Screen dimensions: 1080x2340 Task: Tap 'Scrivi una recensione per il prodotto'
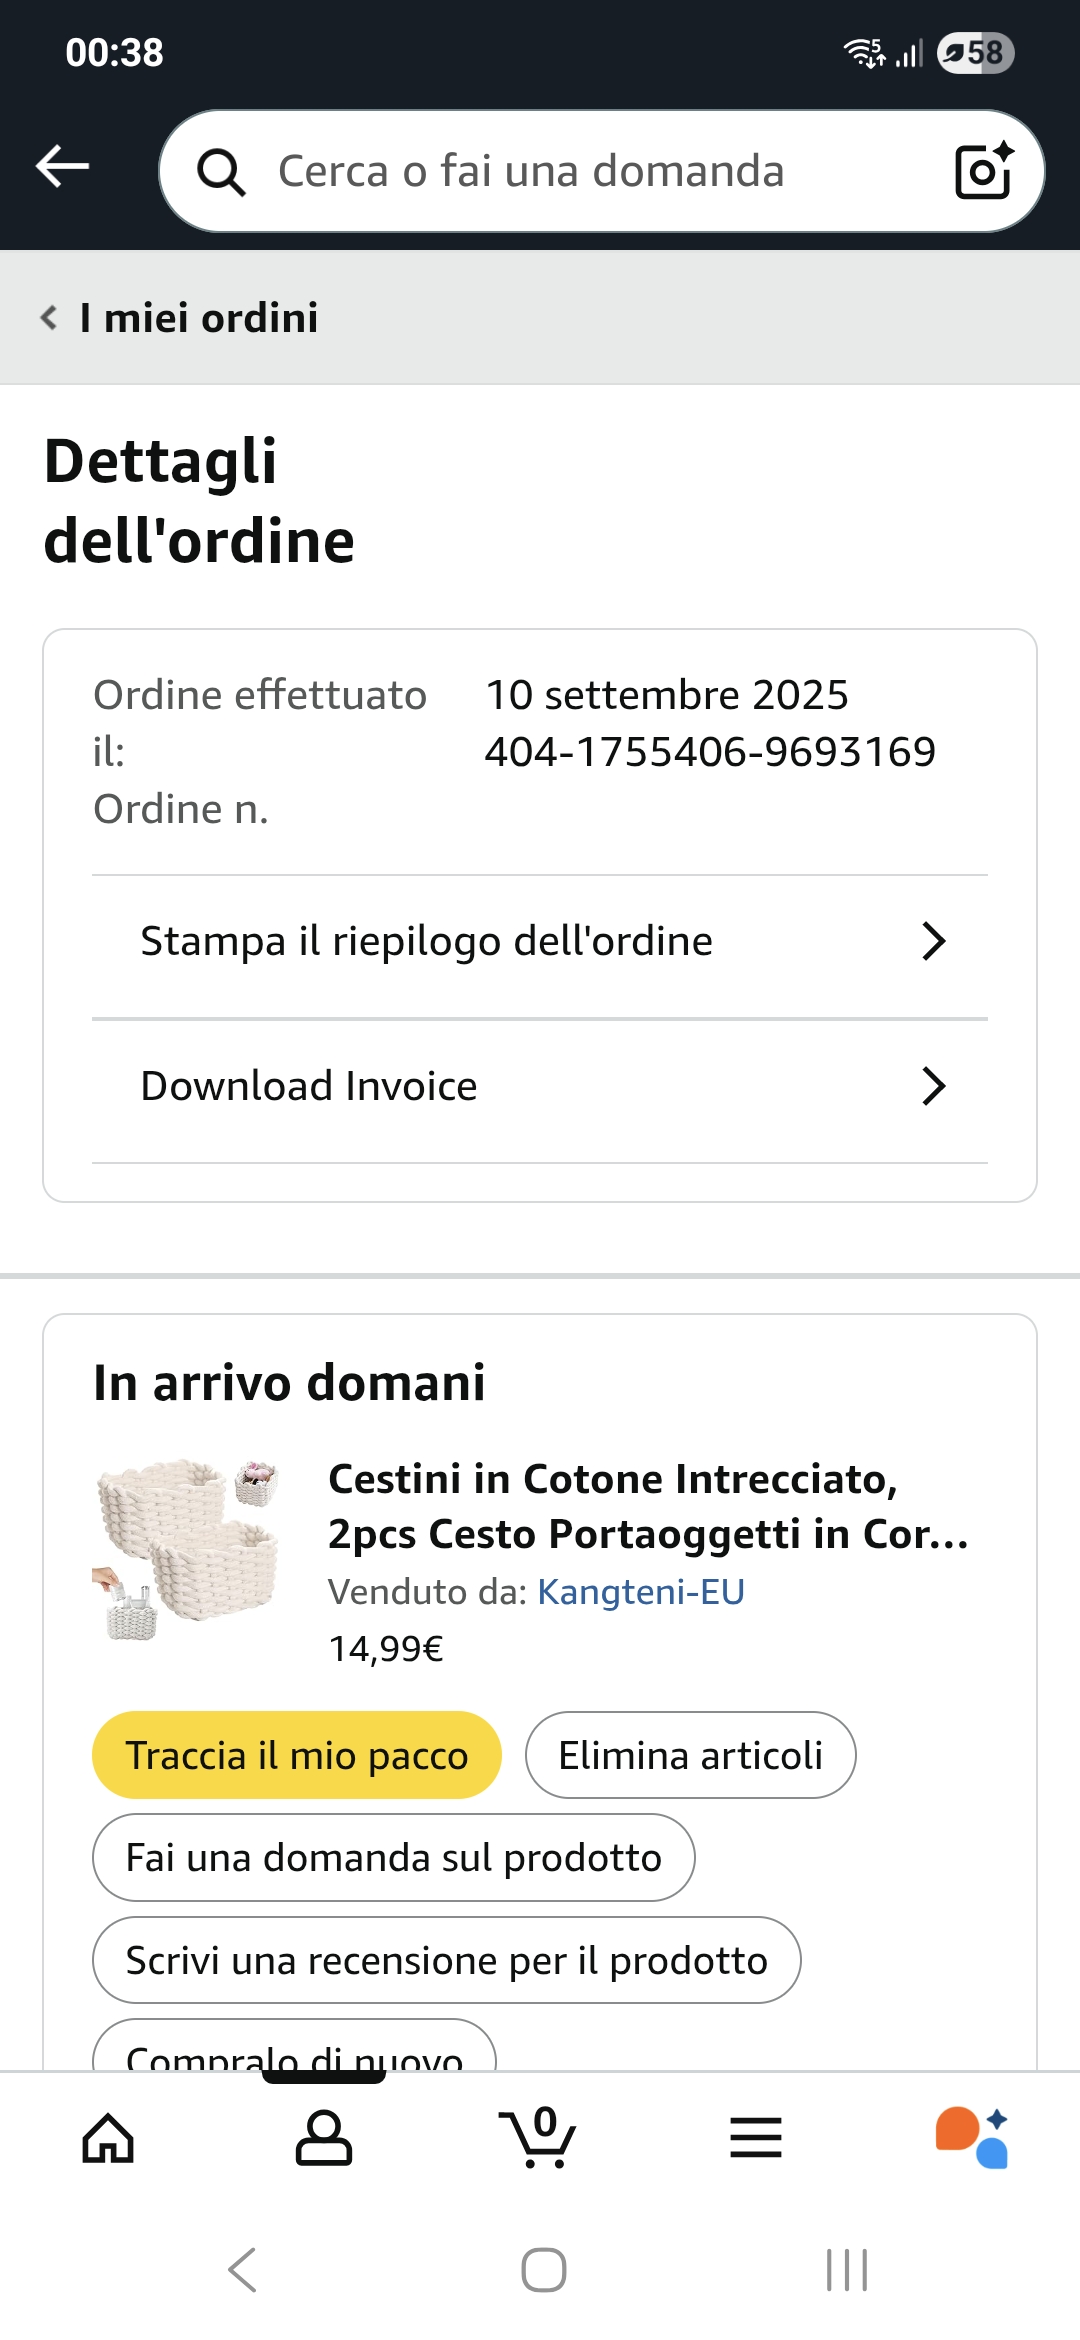click(446, 1960)
